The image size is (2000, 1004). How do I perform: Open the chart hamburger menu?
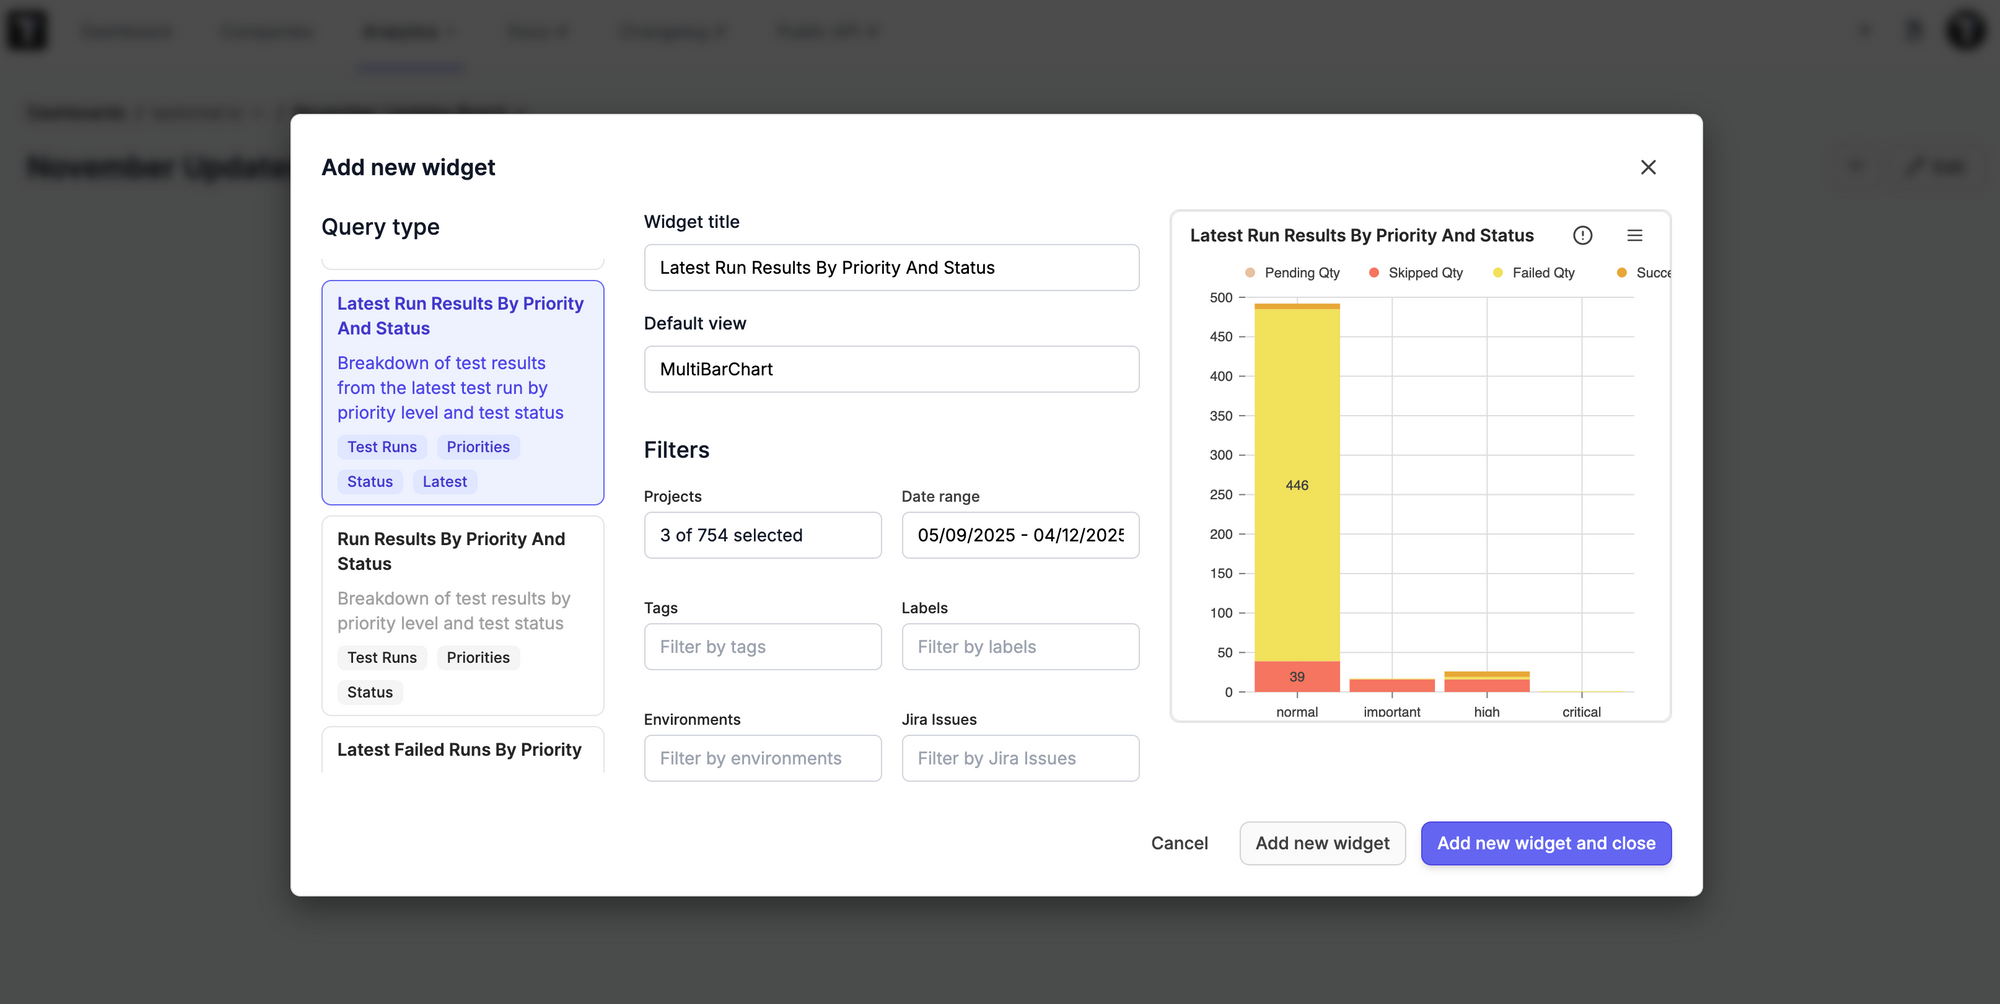[1635, 235]
